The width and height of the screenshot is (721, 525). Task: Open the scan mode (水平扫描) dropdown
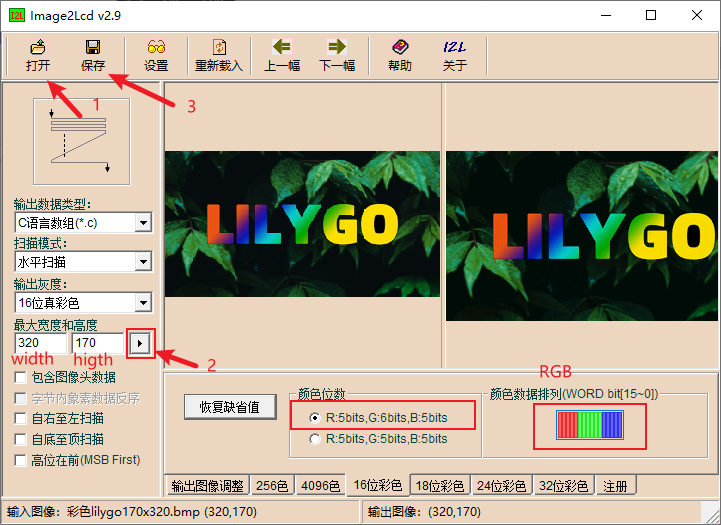[x=143, y=262]
